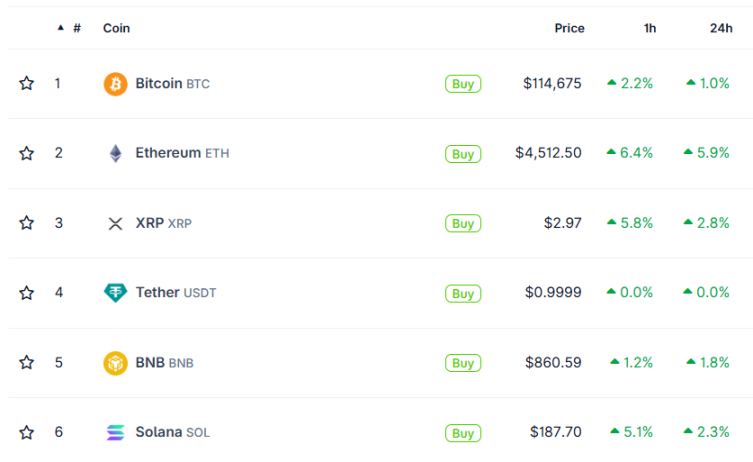This screenshot has width=753, height=462.
Task: Favorite Bitcoin with the star
Action: tap(26, 83)
